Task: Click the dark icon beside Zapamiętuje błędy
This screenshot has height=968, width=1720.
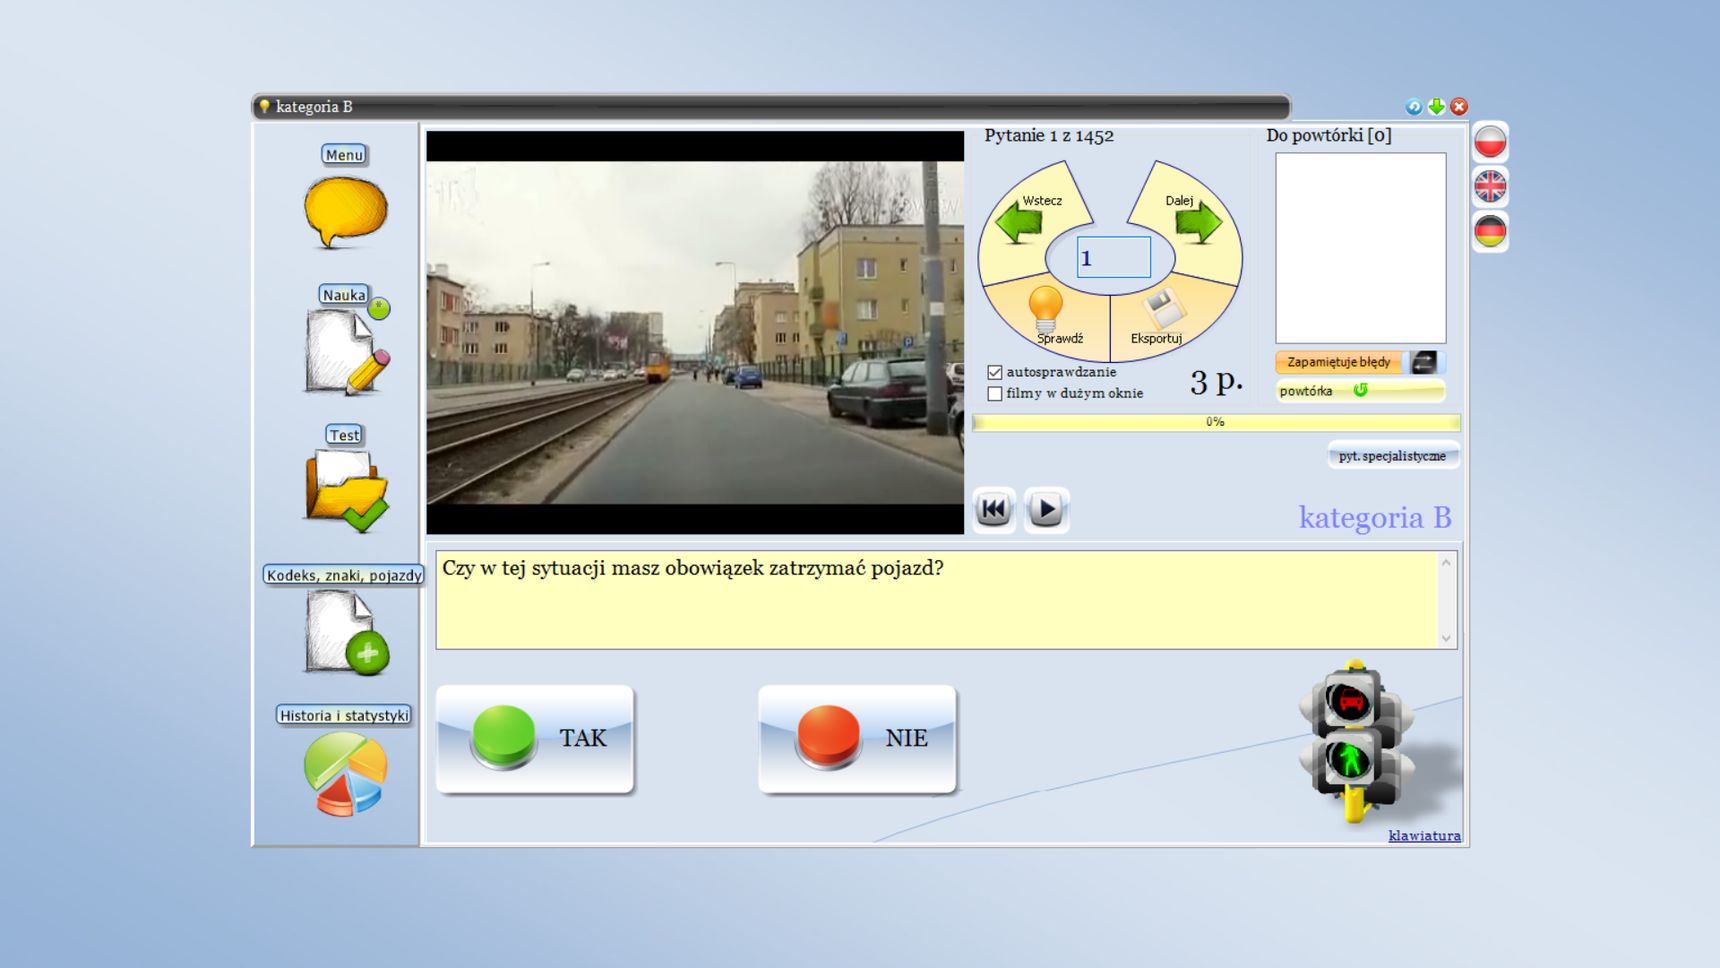Action: pos(1424,362)
